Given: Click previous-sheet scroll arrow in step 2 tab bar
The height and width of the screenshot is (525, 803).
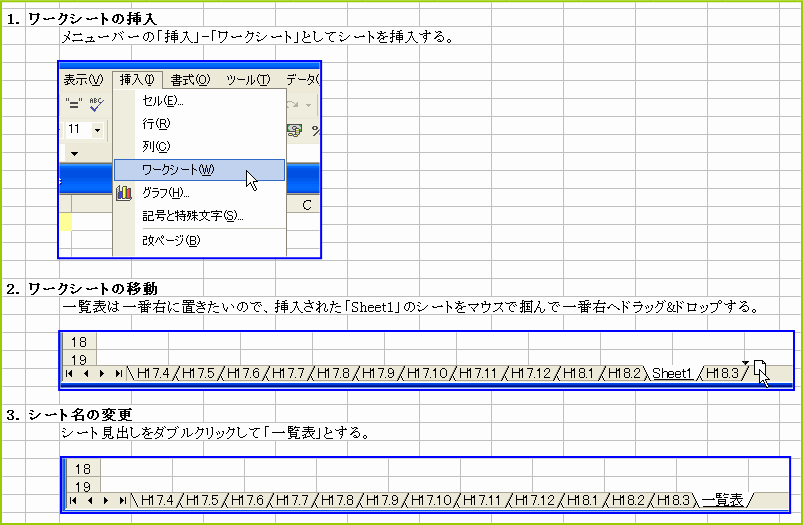Looking at the screenshot, I should pyautogui.click(x=86, y=374).
